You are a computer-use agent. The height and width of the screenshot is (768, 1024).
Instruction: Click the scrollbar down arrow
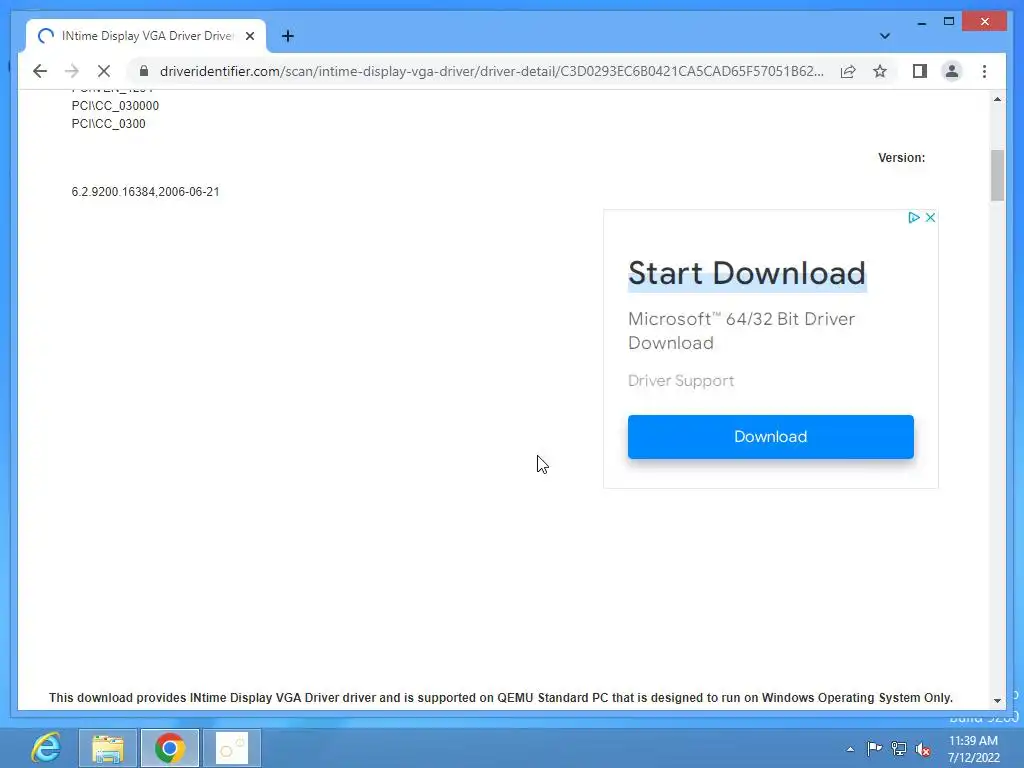[x=997, y=701]
